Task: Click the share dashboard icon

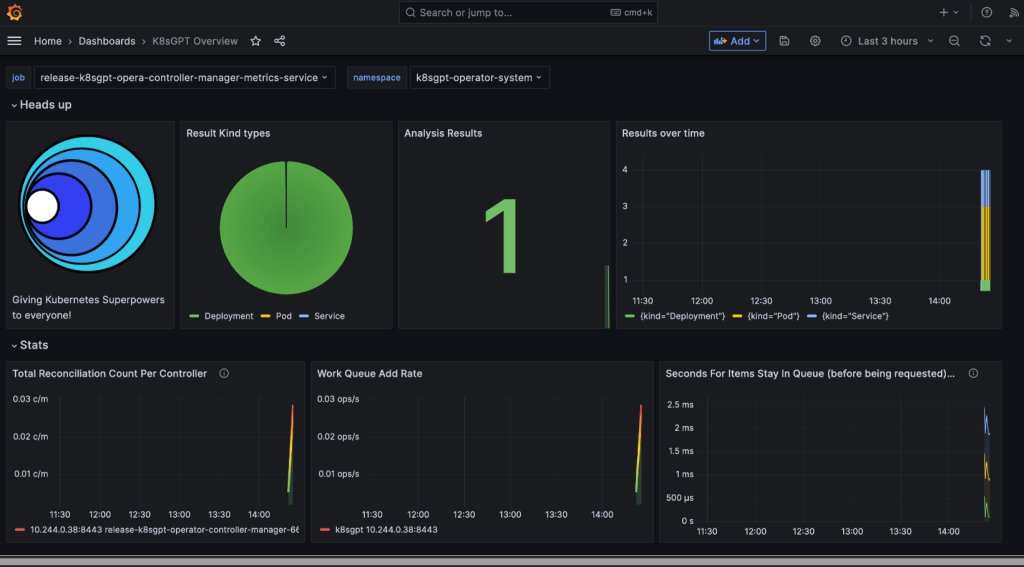Action: [280, 41]
